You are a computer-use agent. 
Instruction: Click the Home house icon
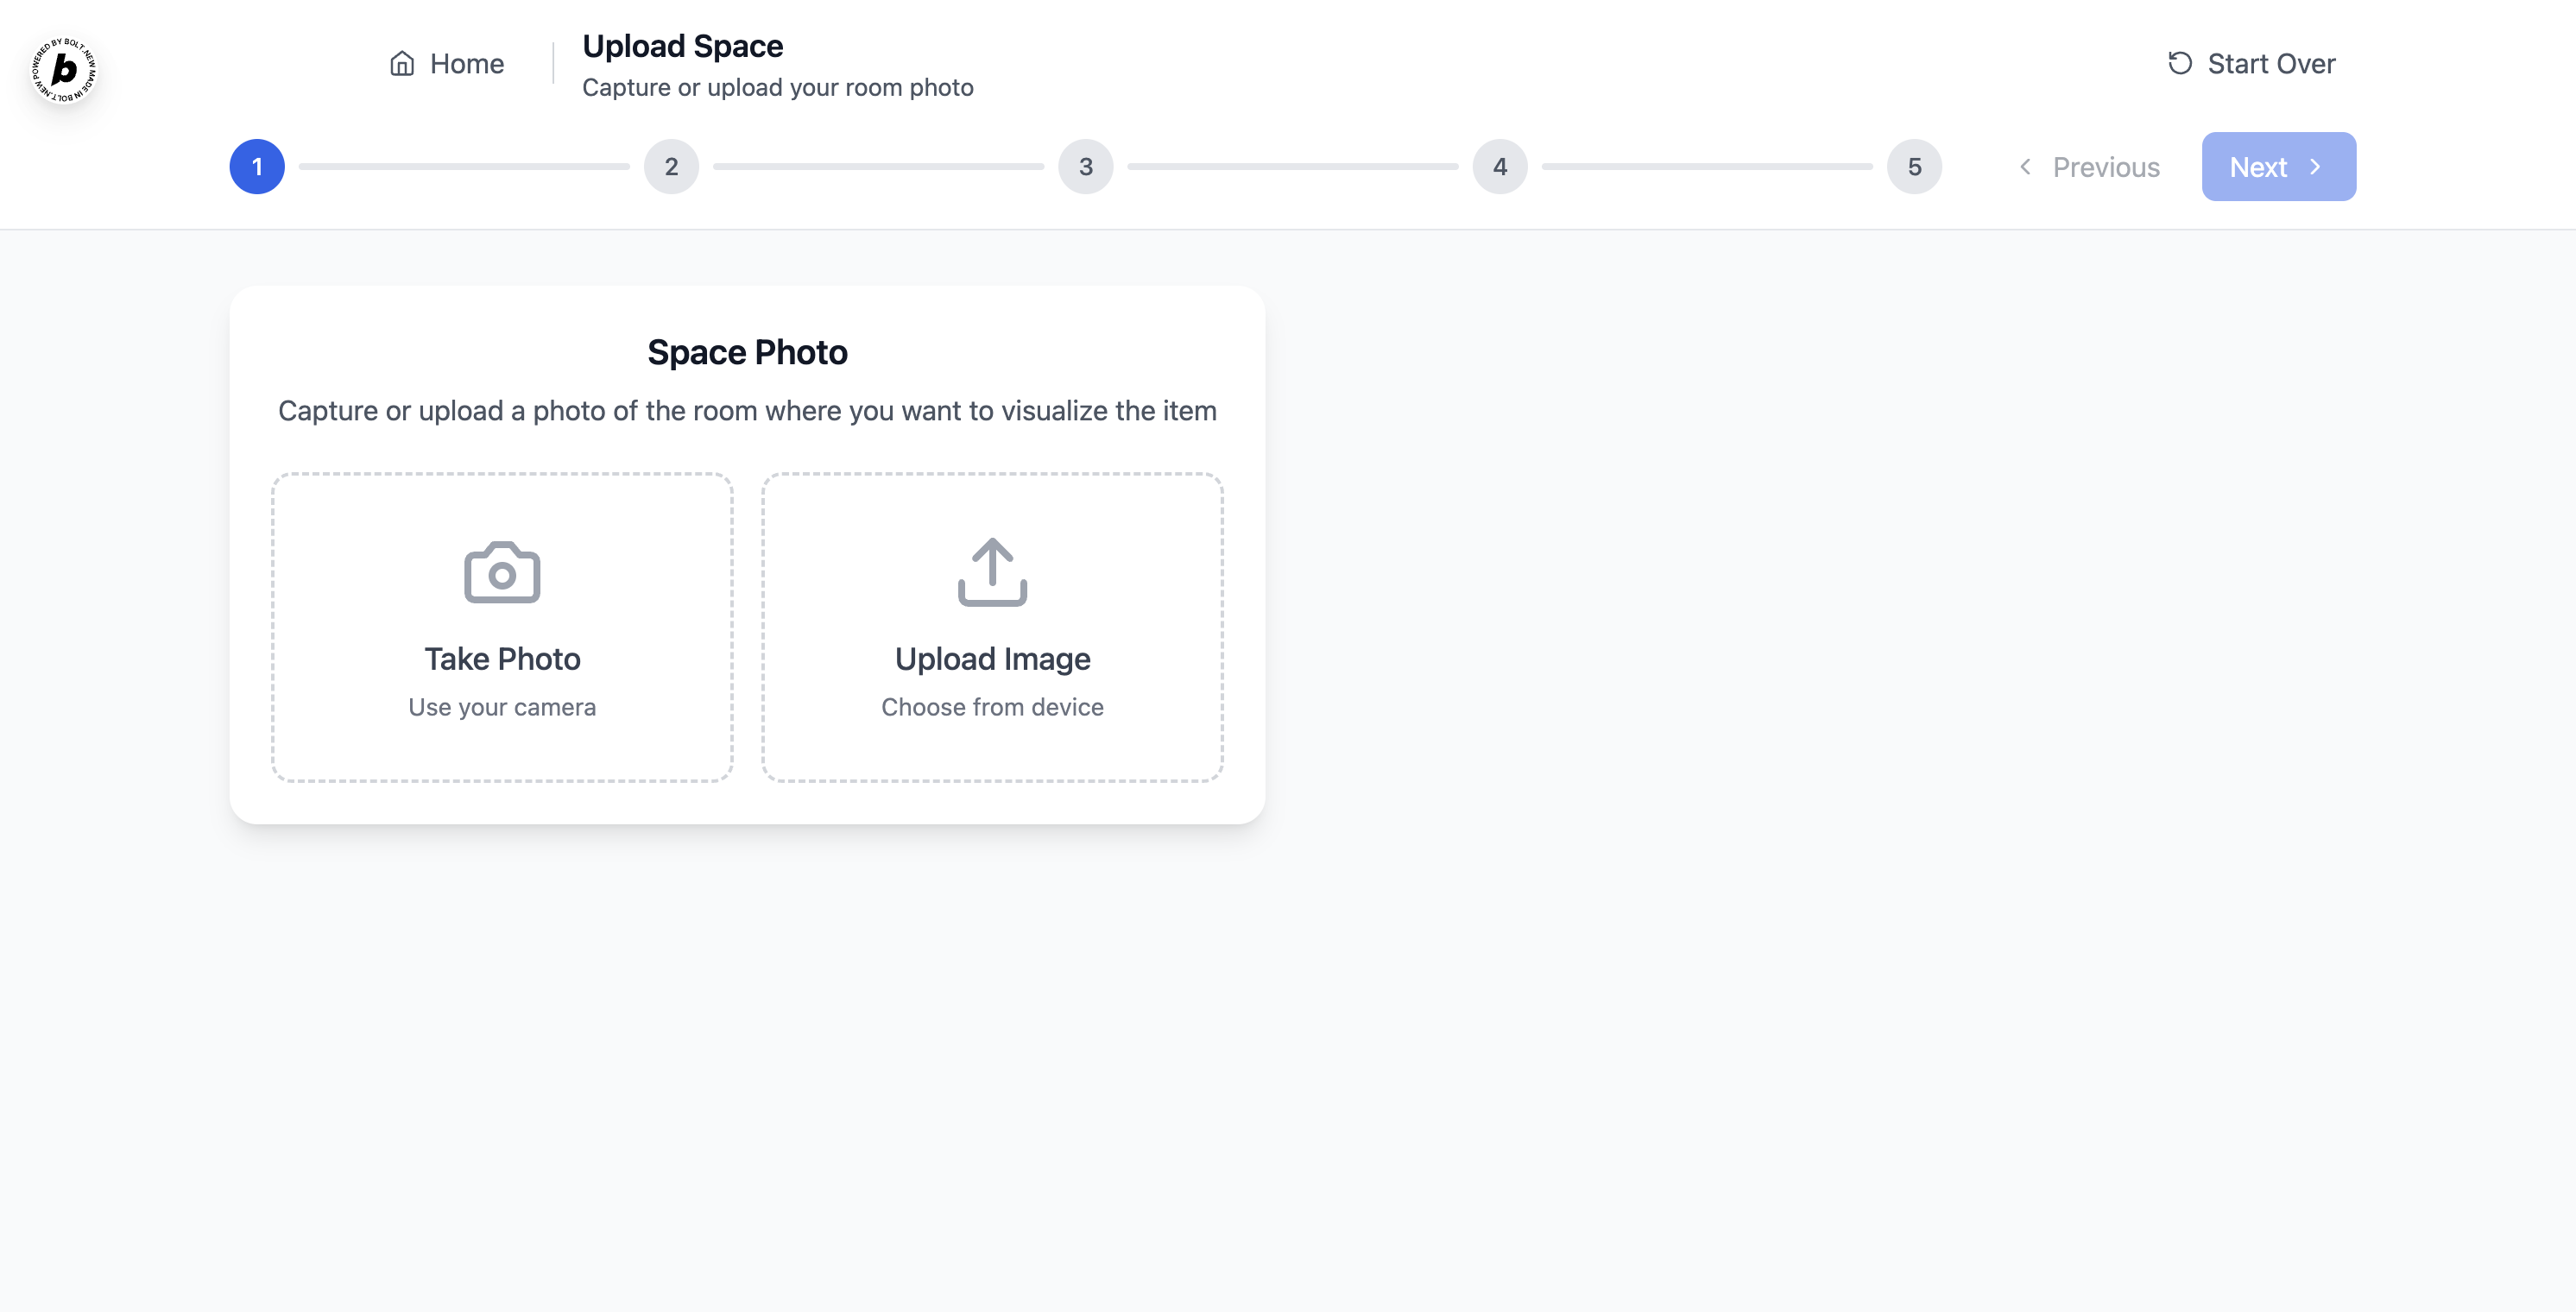(402, 64)
